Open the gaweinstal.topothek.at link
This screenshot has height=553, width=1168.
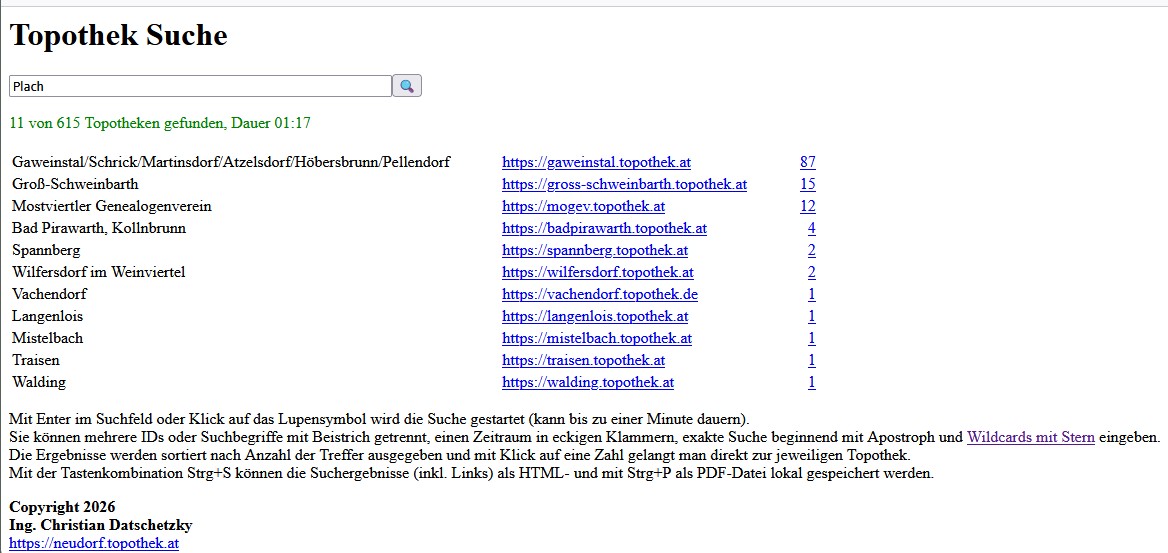pyautogui.click(x=596, y=162)
